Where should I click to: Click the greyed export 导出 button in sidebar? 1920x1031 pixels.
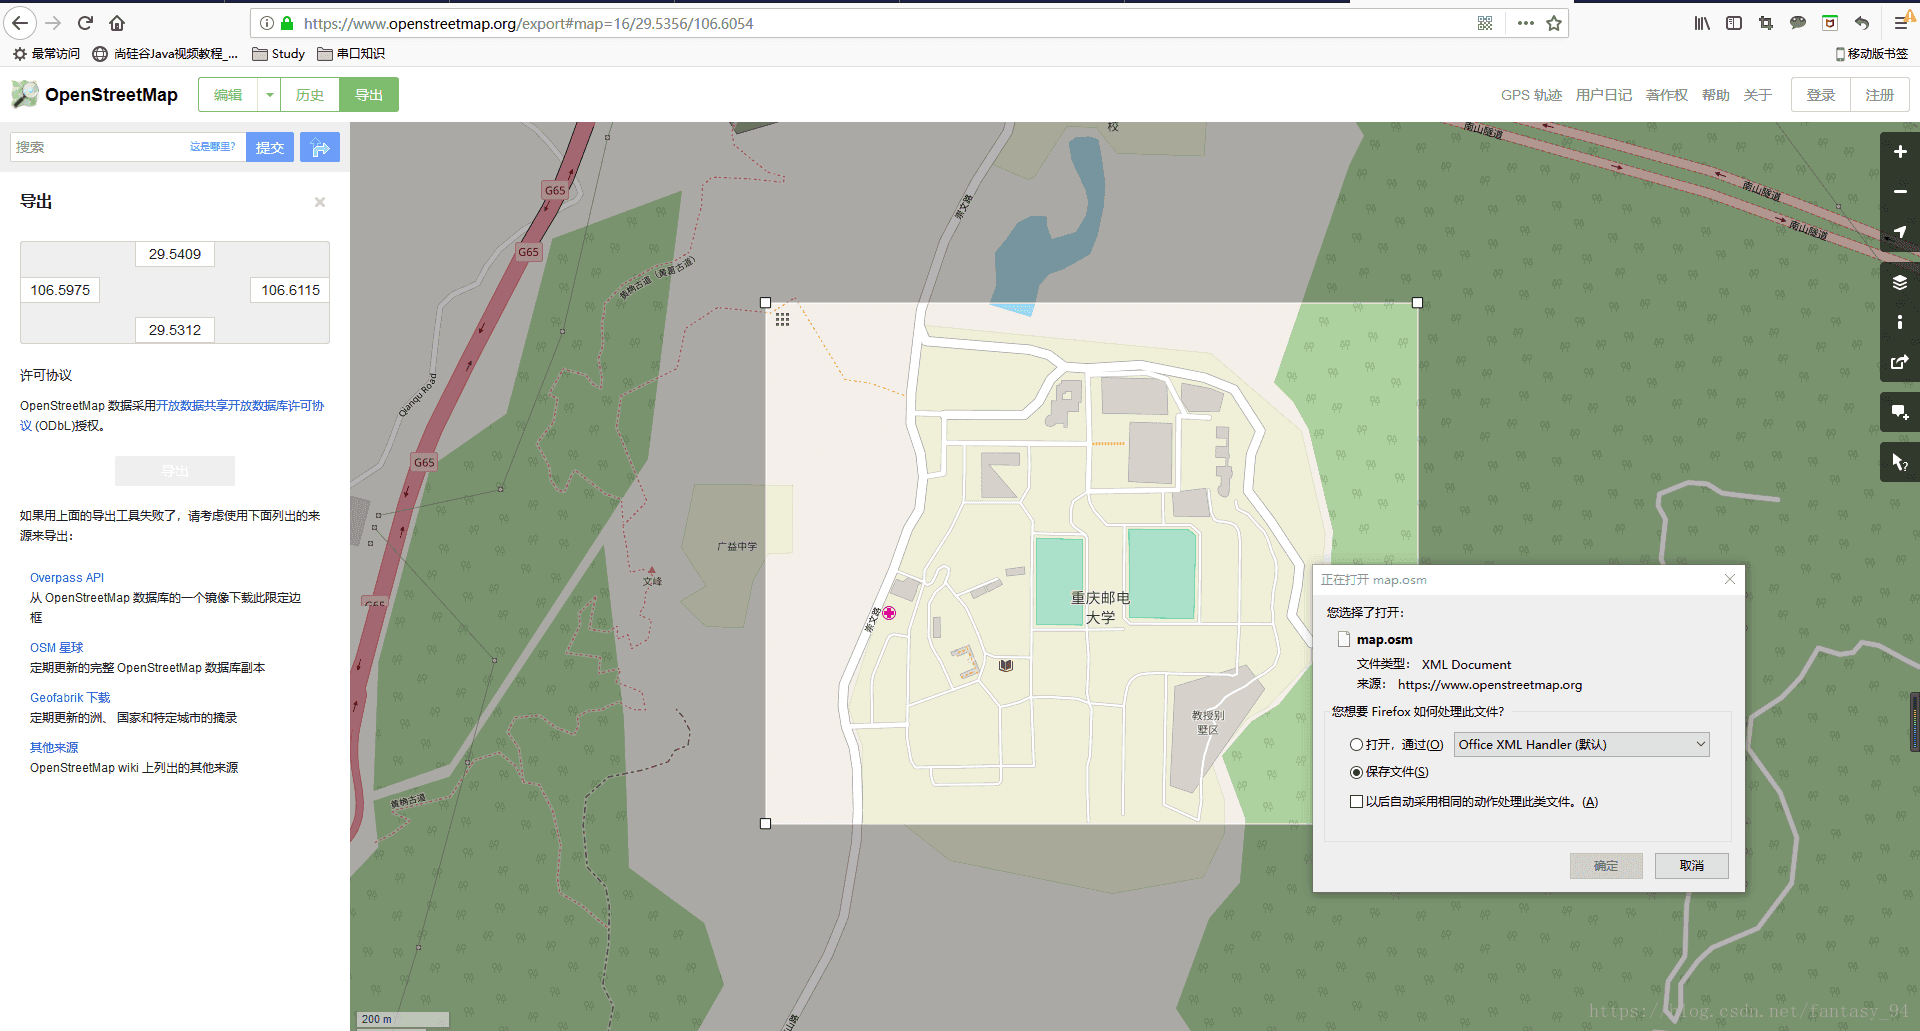click(x=175, y=471)
